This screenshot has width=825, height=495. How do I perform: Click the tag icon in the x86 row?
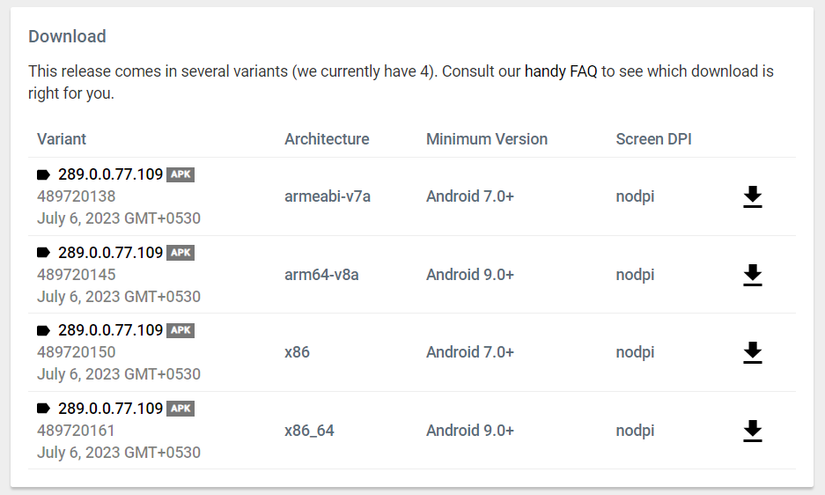point(44,330)
